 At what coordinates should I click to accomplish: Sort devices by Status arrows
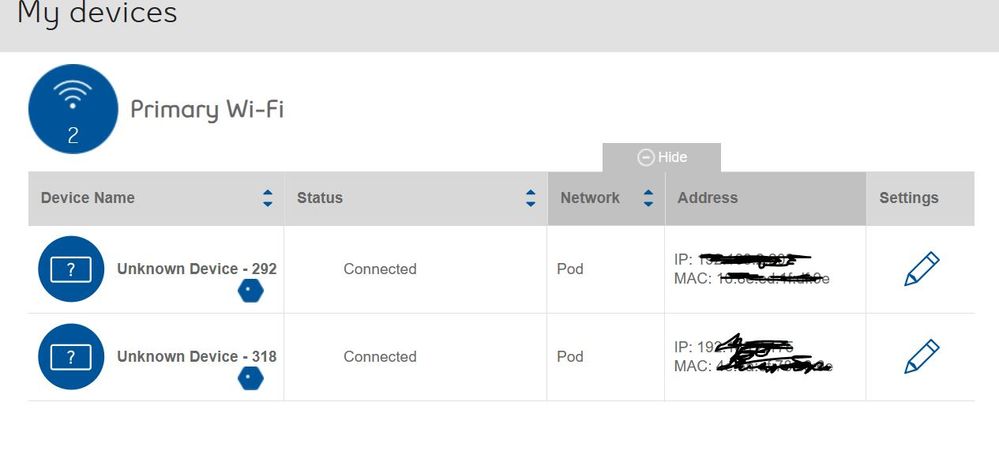[530, 198]
